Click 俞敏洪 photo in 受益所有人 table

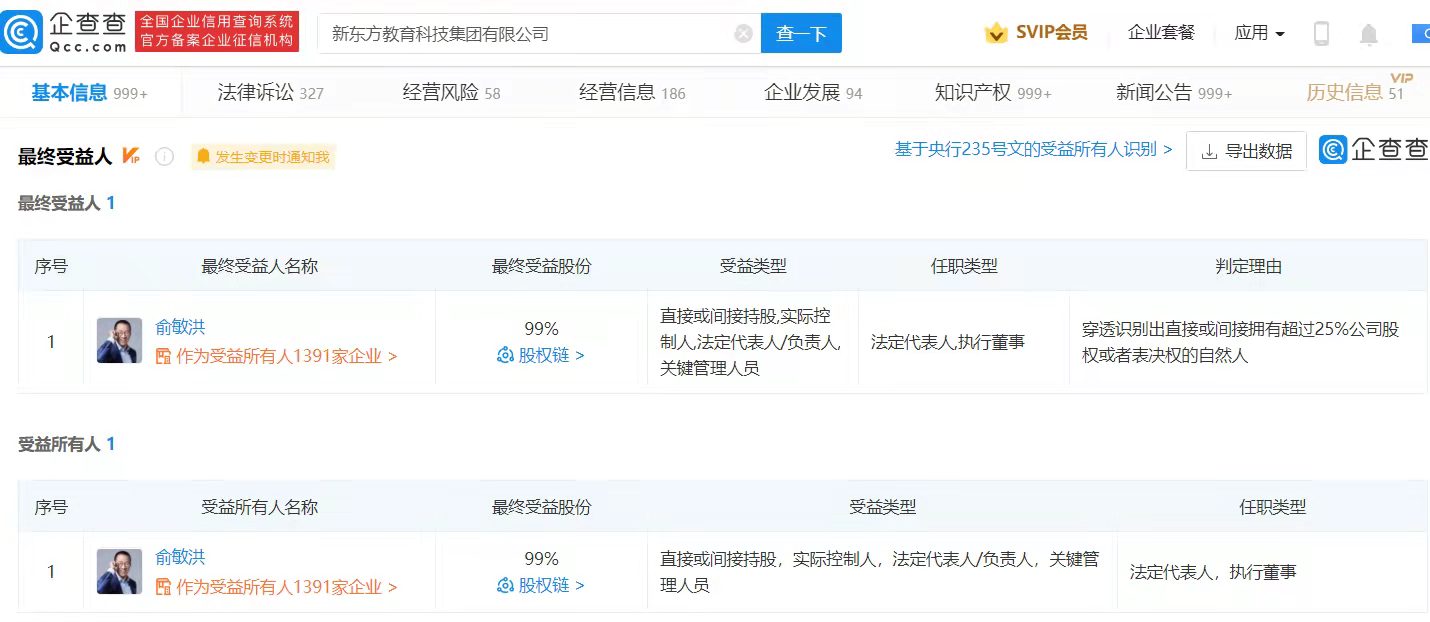point(119,571)
